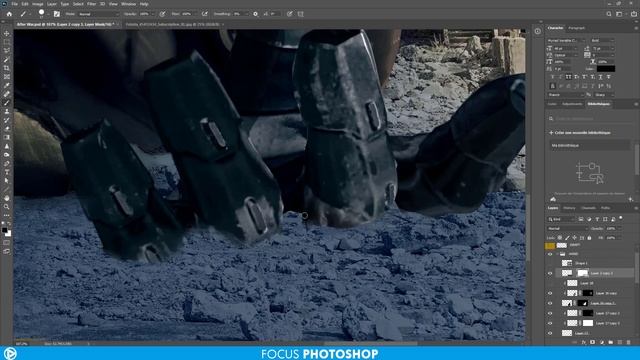Click Lock all layer button
The width and height of the screenshot is (640, 360).
589,238
